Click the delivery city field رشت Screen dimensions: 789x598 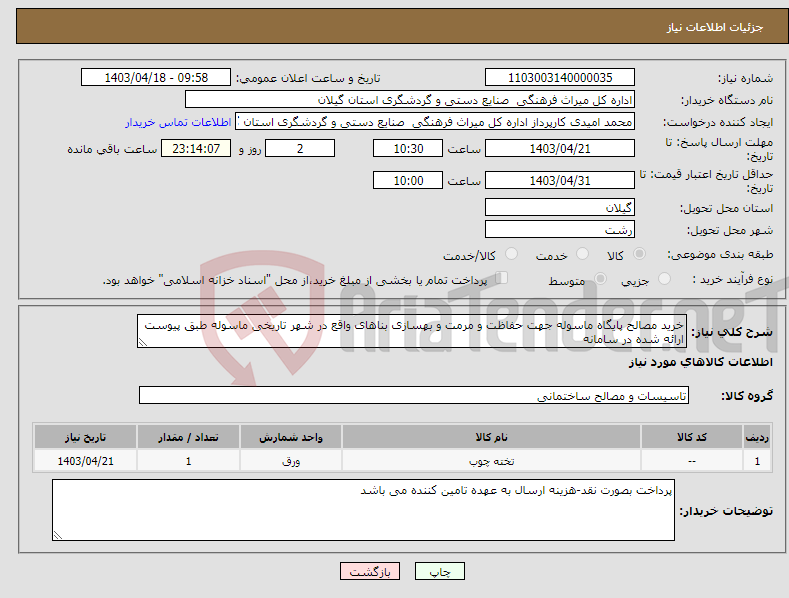coord(560,230)
